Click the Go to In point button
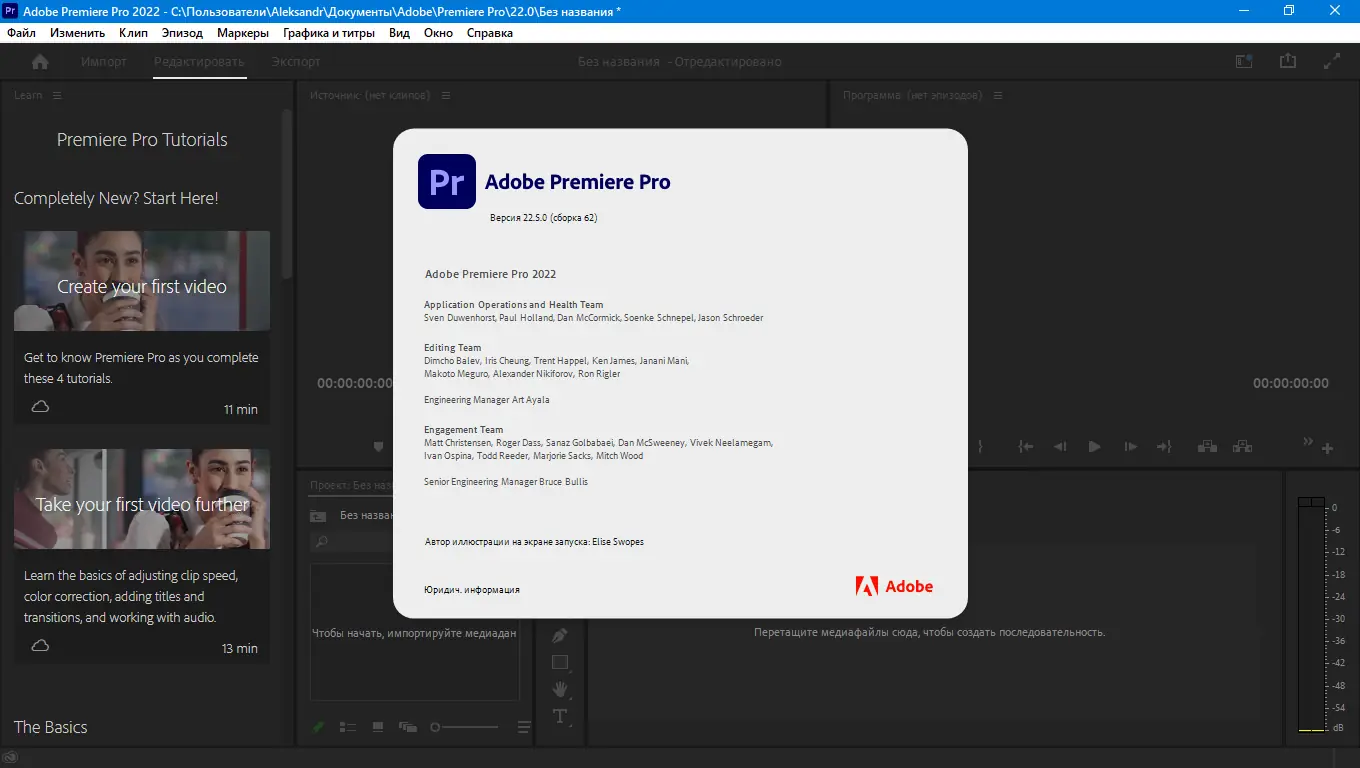Viewport: 1360px width, 768px height. (1026, 447)
